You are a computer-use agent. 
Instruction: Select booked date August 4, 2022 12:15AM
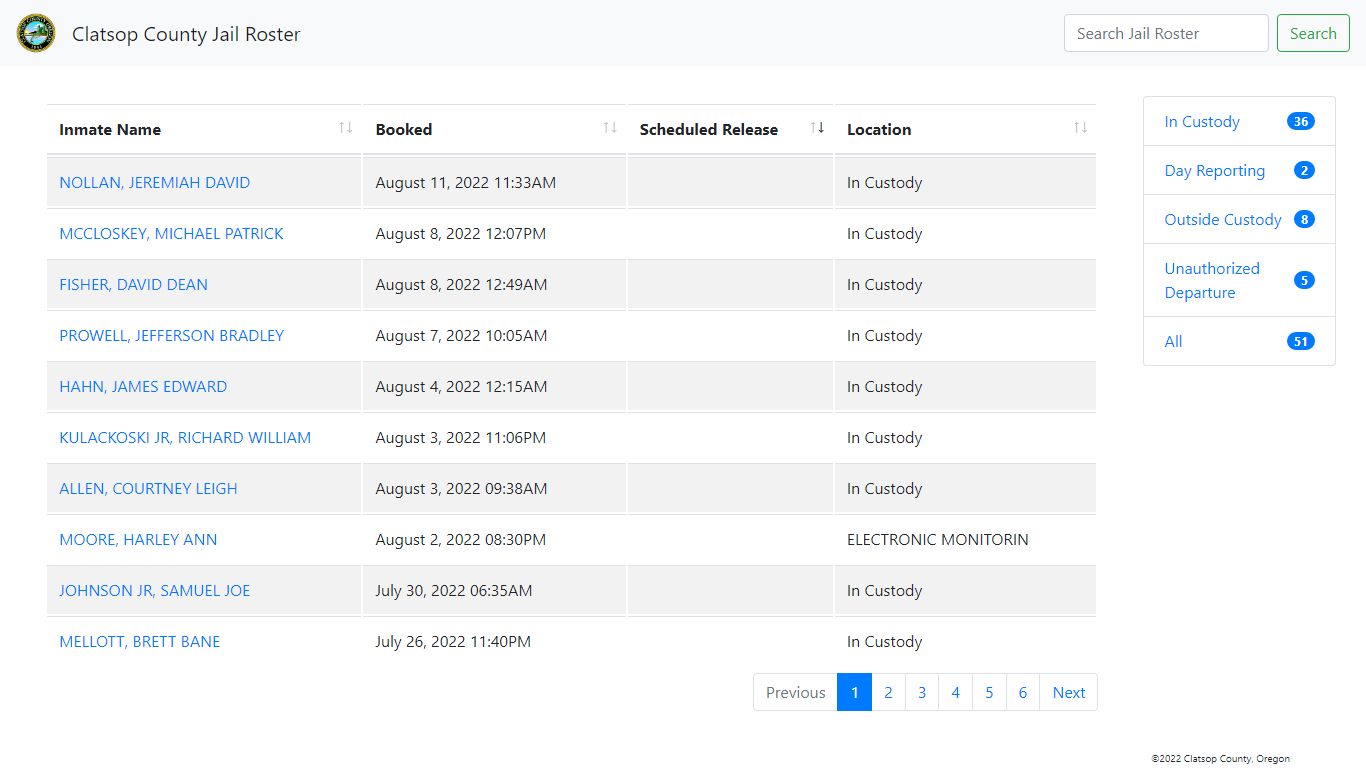[461, 387]
